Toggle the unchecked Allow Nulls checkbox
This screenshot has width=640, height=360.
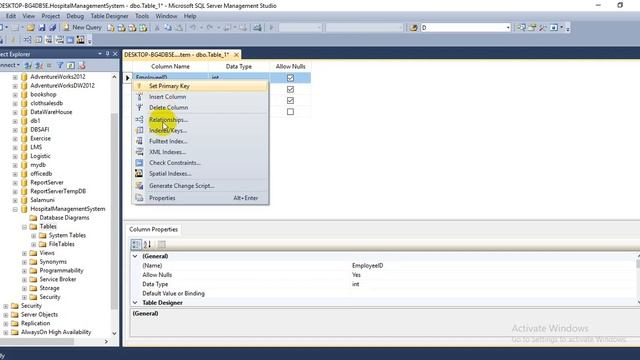pos(290,111)
